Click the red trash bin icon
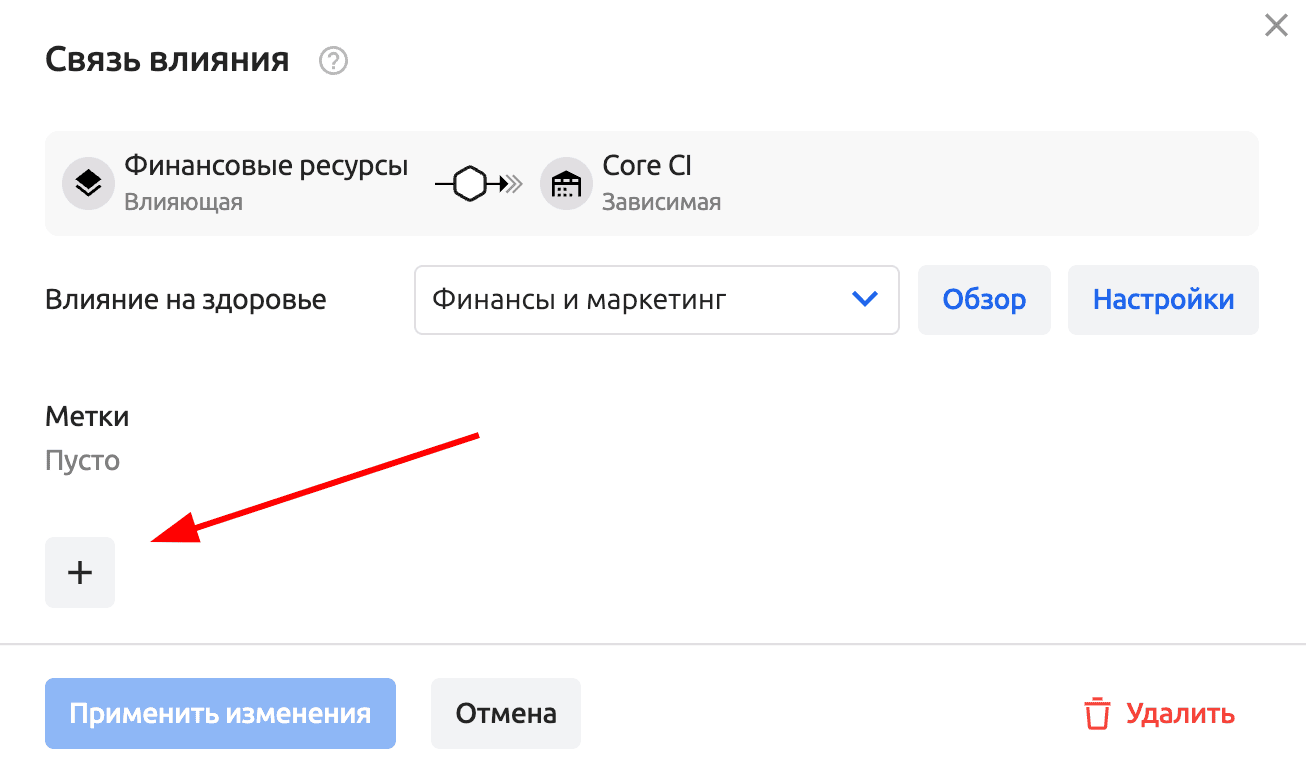This screenshot has width=1306, height=776. point(1097,714)
